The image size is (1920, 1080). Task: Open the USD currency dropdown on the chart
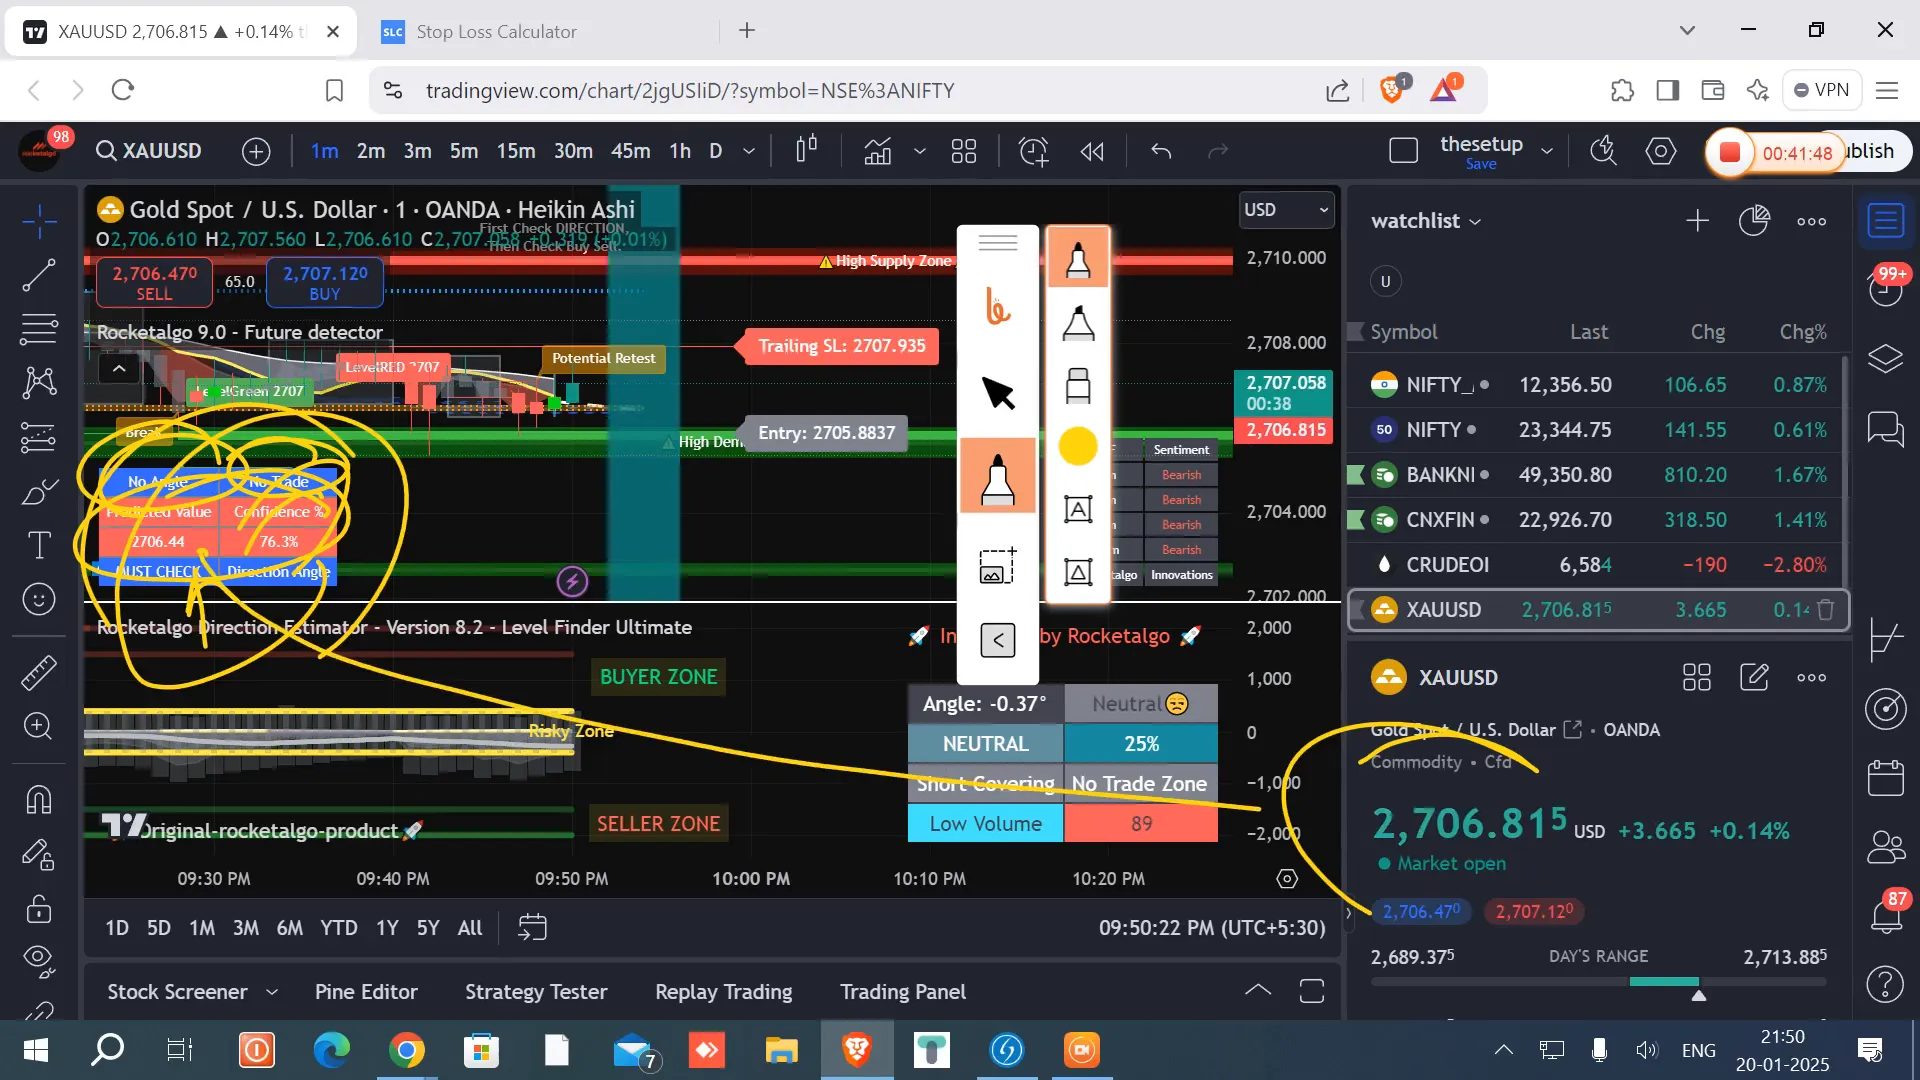click(x=1286, y=210)
